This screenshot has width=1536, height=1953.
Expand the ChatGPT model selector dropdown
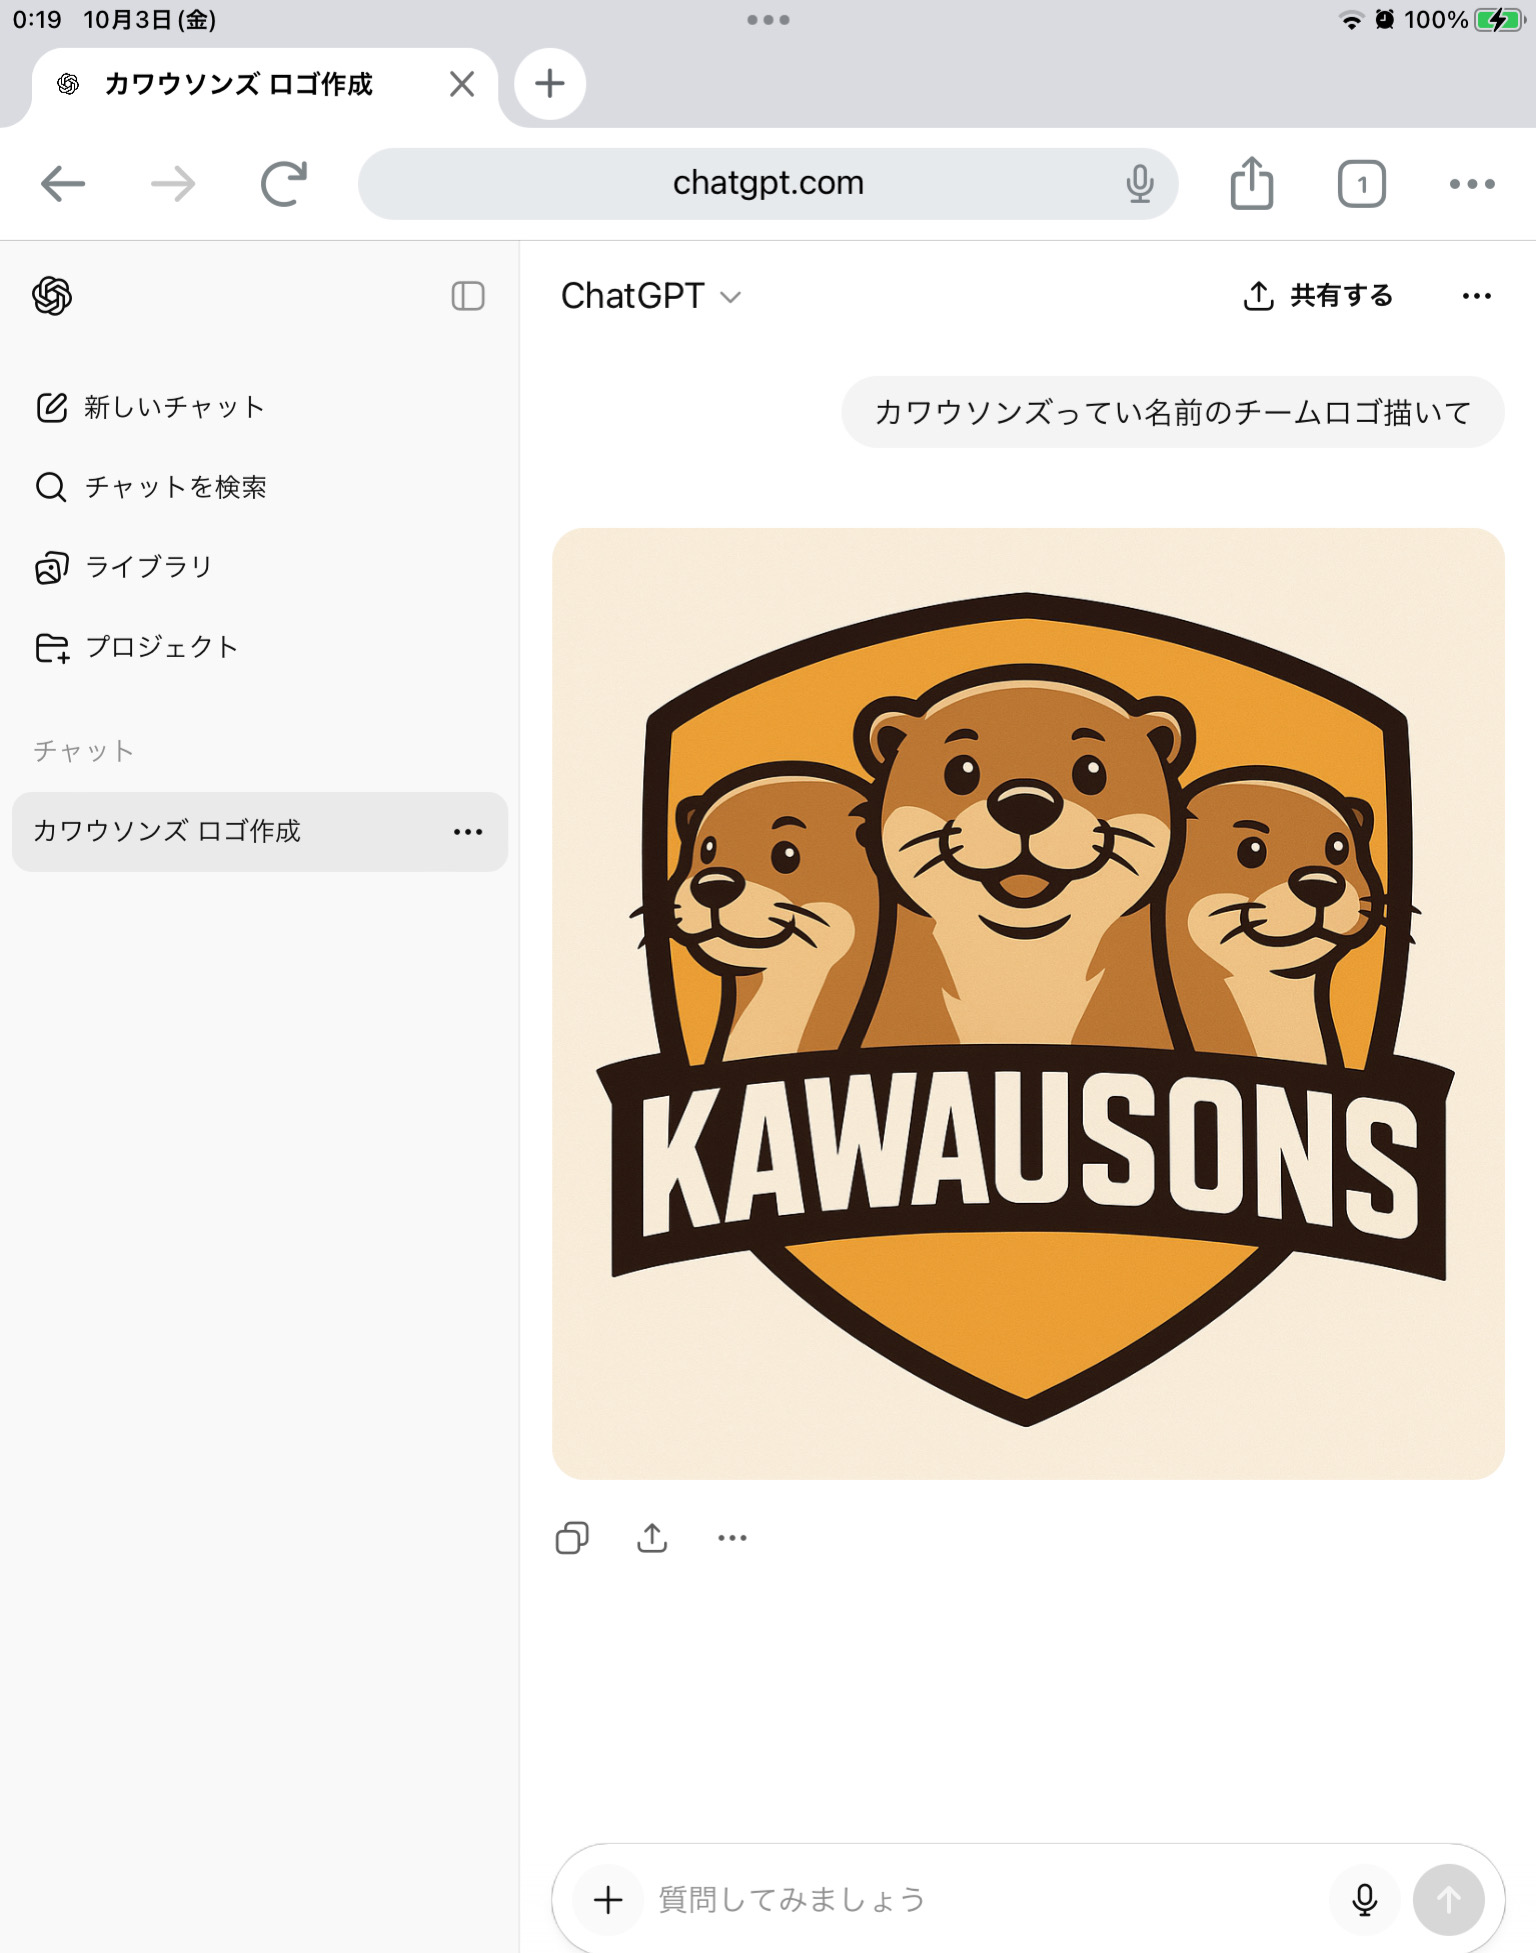[x=650, y=296]
